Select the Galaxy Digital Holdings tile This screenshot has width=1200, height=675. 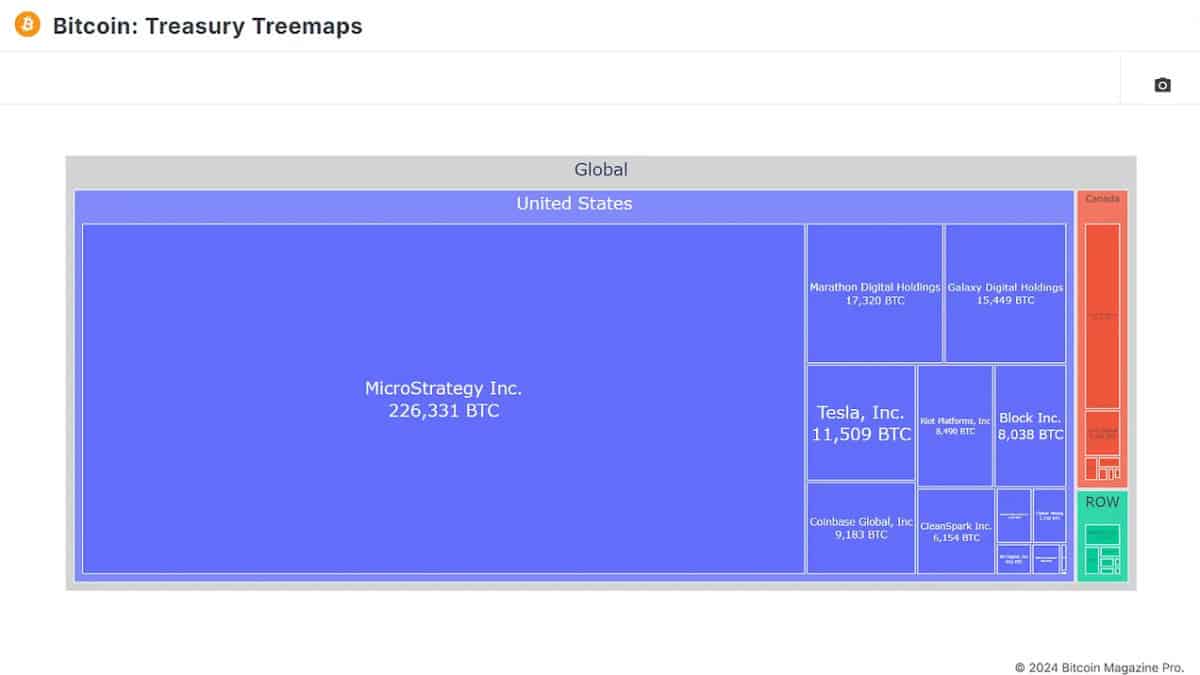point(1004,293)
